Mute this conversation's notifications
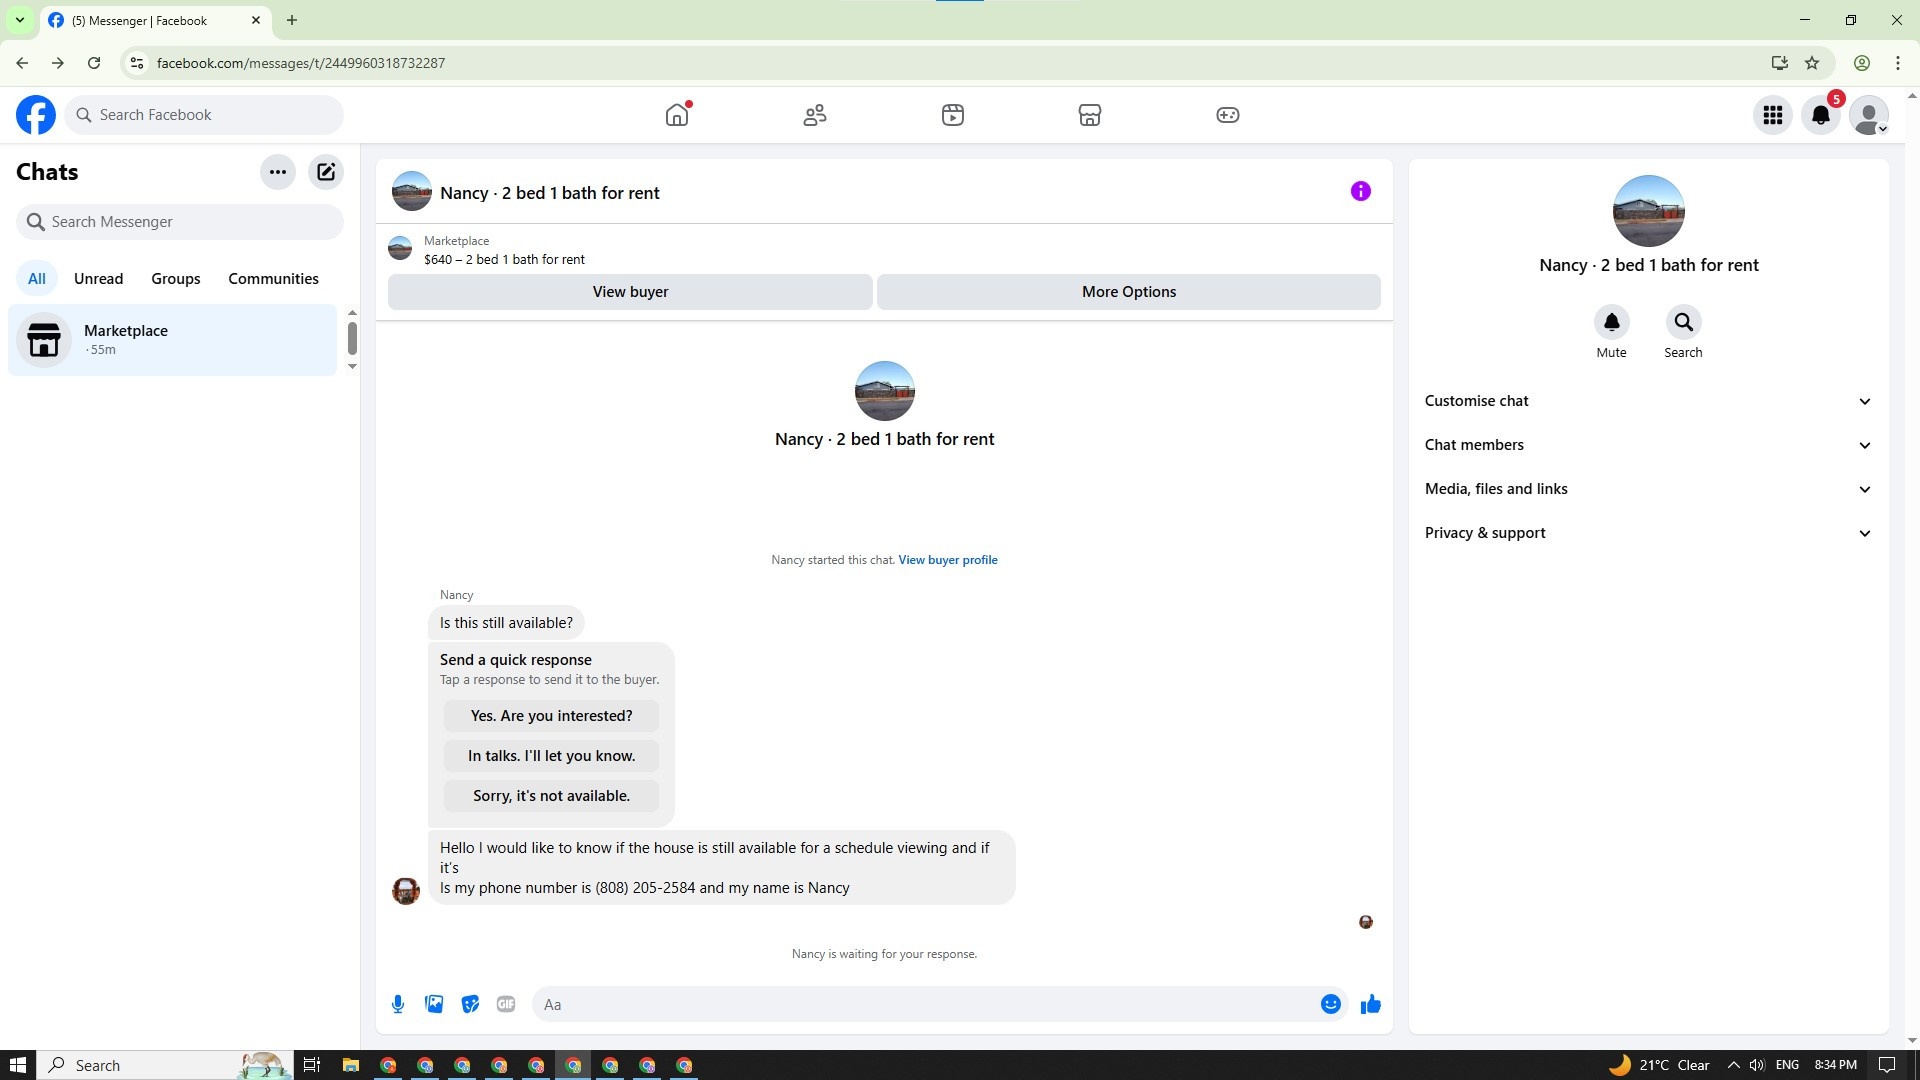The height and width of the screenshot is (1080, 1920). [1611, 323]
